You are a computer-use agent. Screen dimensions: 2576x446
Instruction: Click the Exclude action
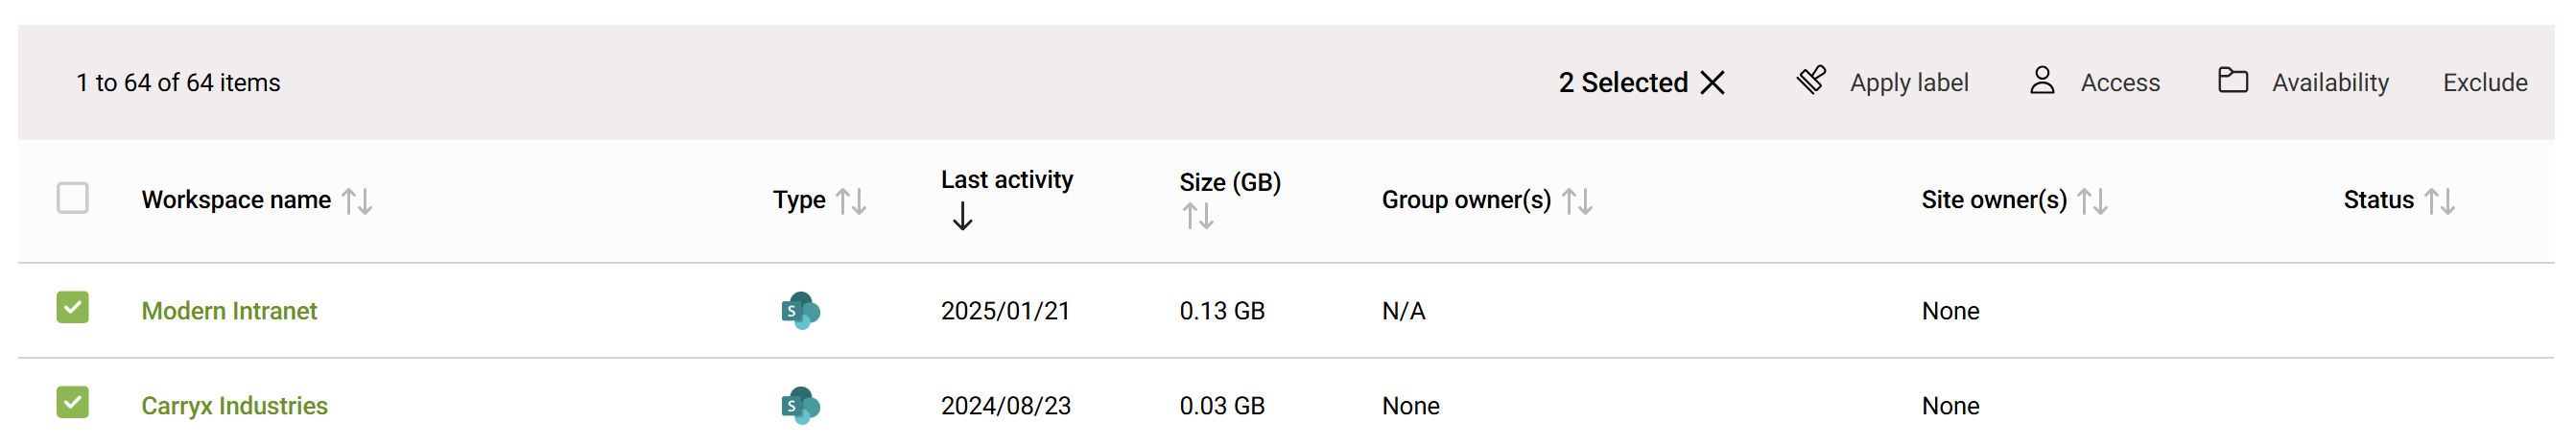point(2485,82)
